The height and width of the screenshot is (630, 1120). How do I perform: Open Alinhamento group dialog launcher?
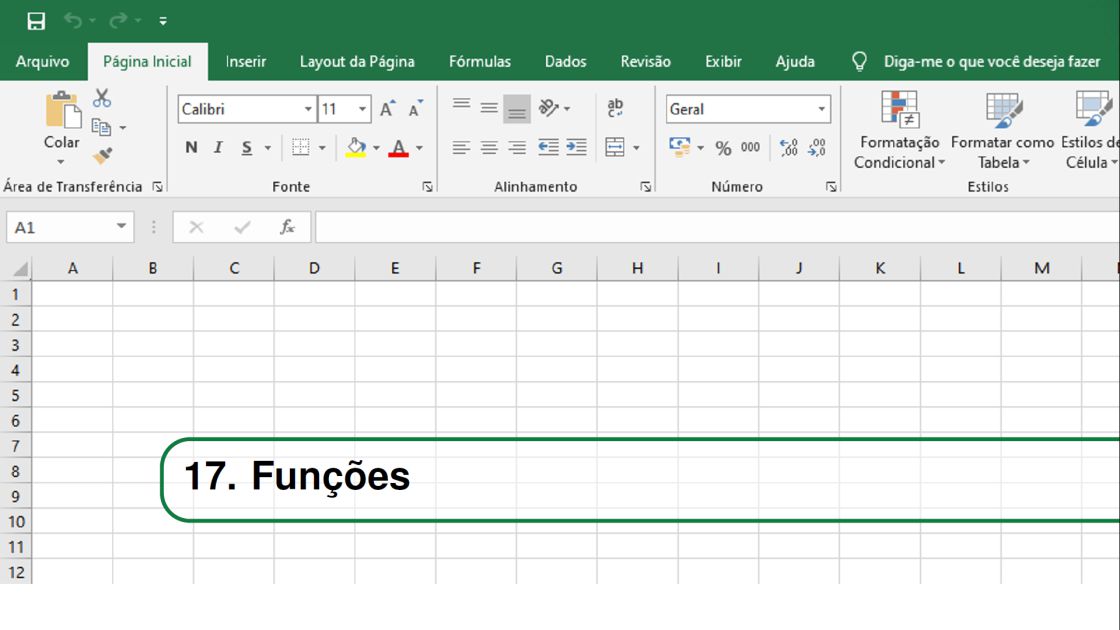click(646, 186)
